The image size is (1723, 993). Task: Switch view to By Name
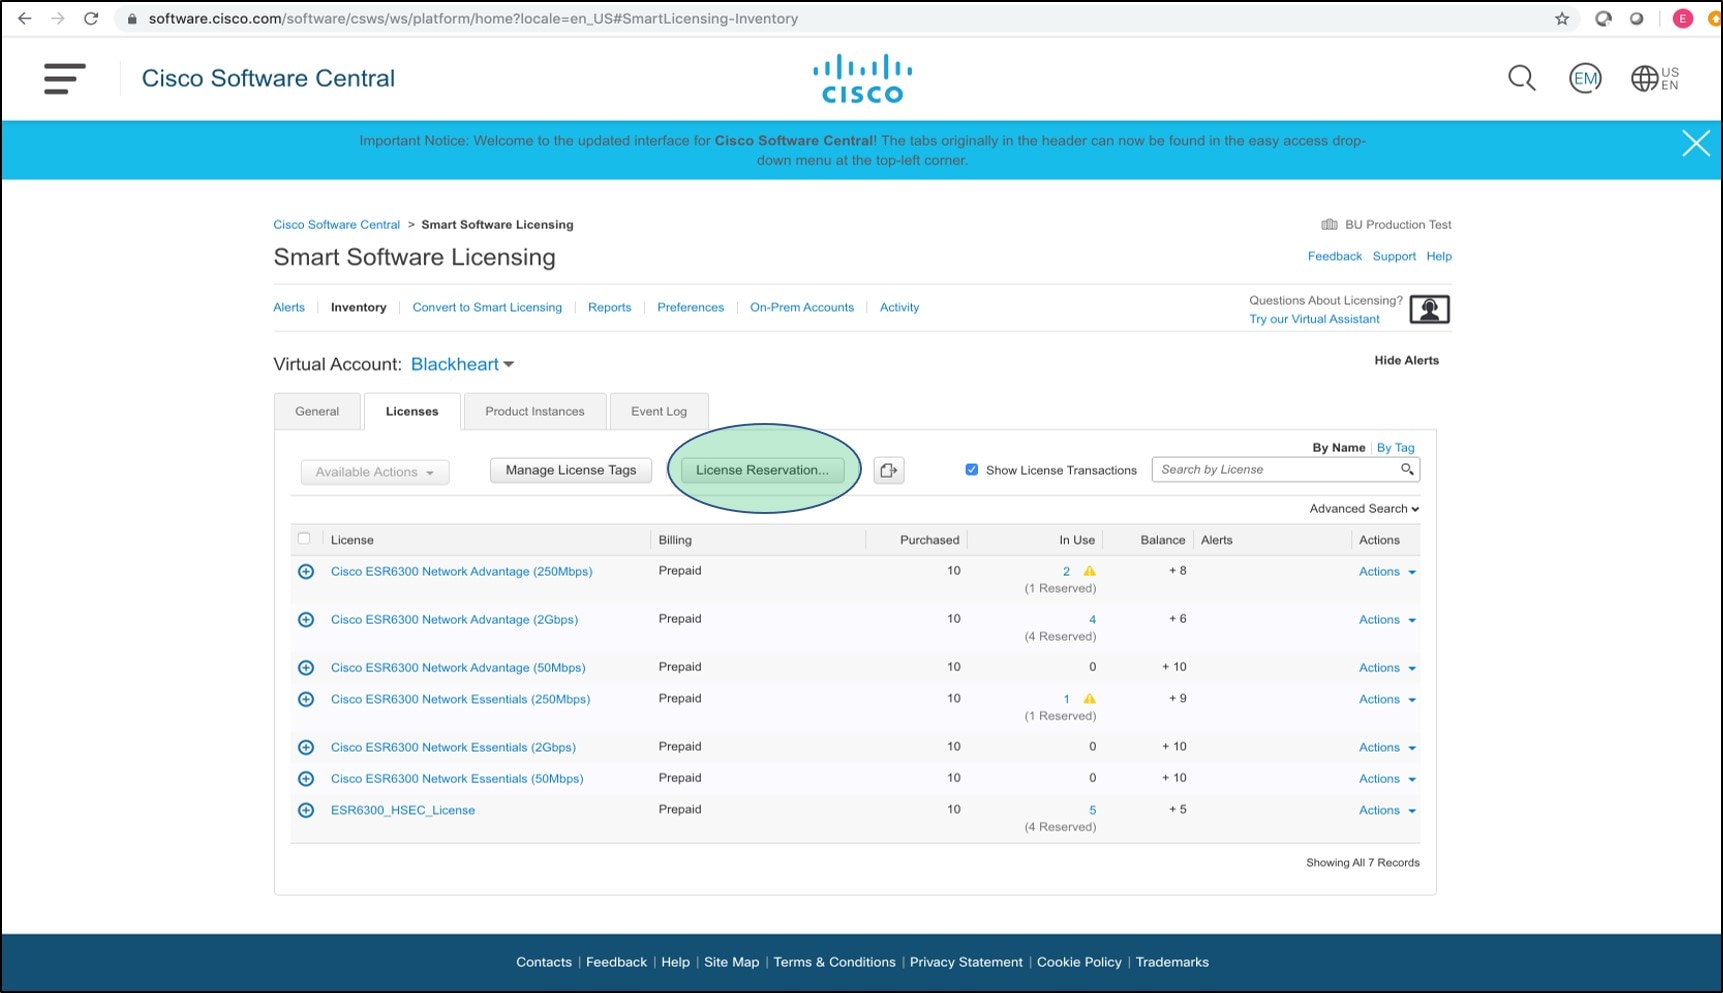(x=1338, y=447)
